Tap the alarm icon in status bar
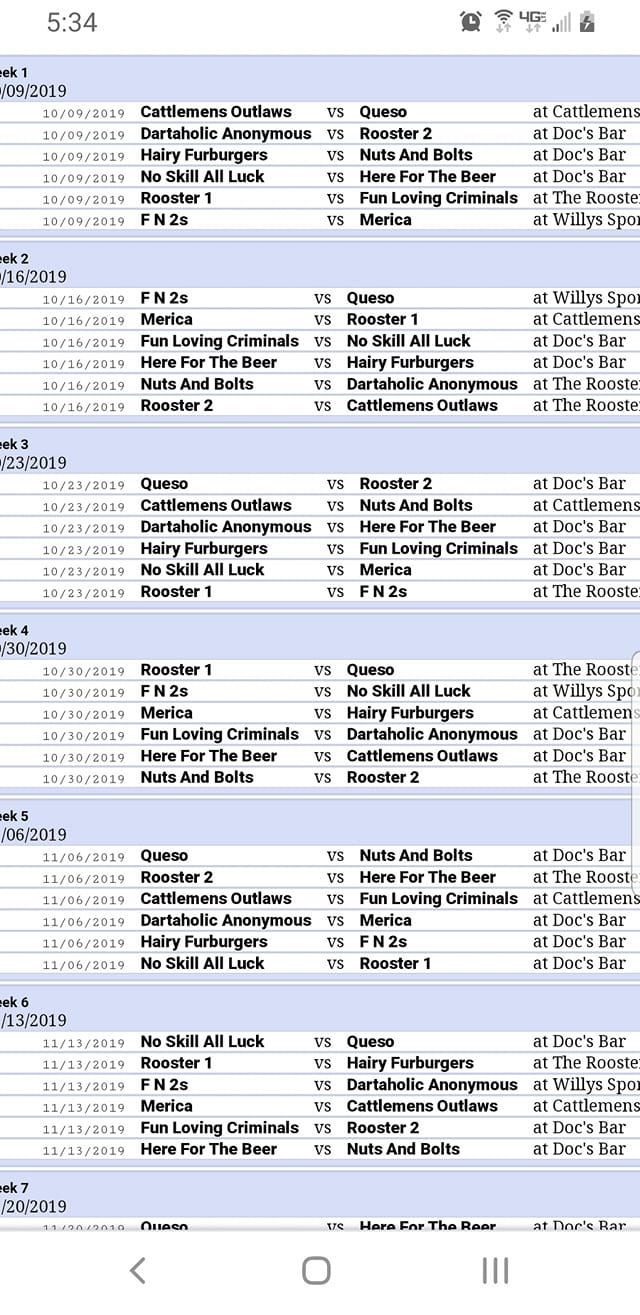 click(471, 21)
